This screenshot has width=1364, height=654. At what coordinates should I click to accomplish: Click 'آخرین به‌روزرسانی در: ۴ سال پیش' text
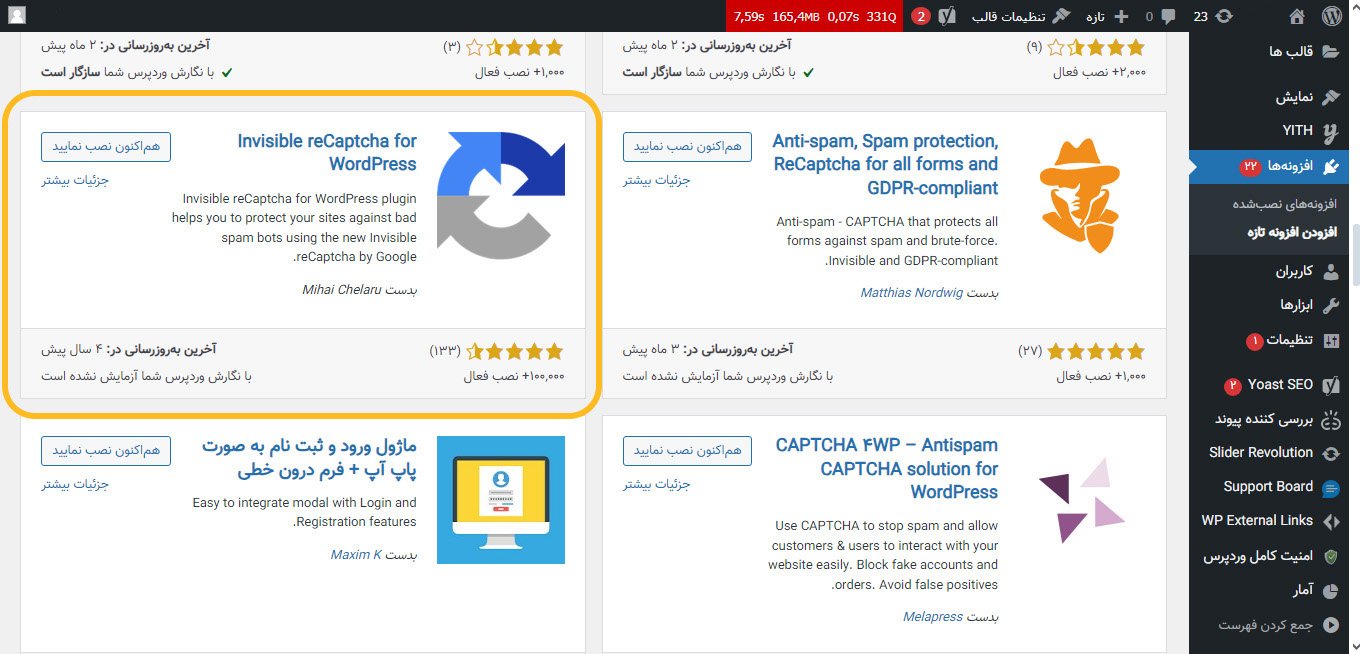click(x=128, y=350)
